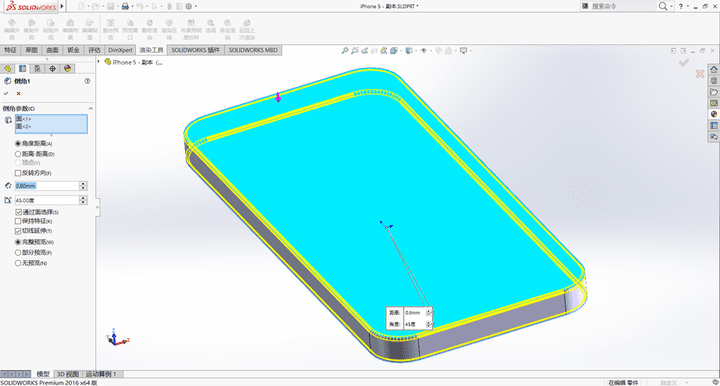Switch to the SOLIDWORKS 插件 tab

(196, 50)
